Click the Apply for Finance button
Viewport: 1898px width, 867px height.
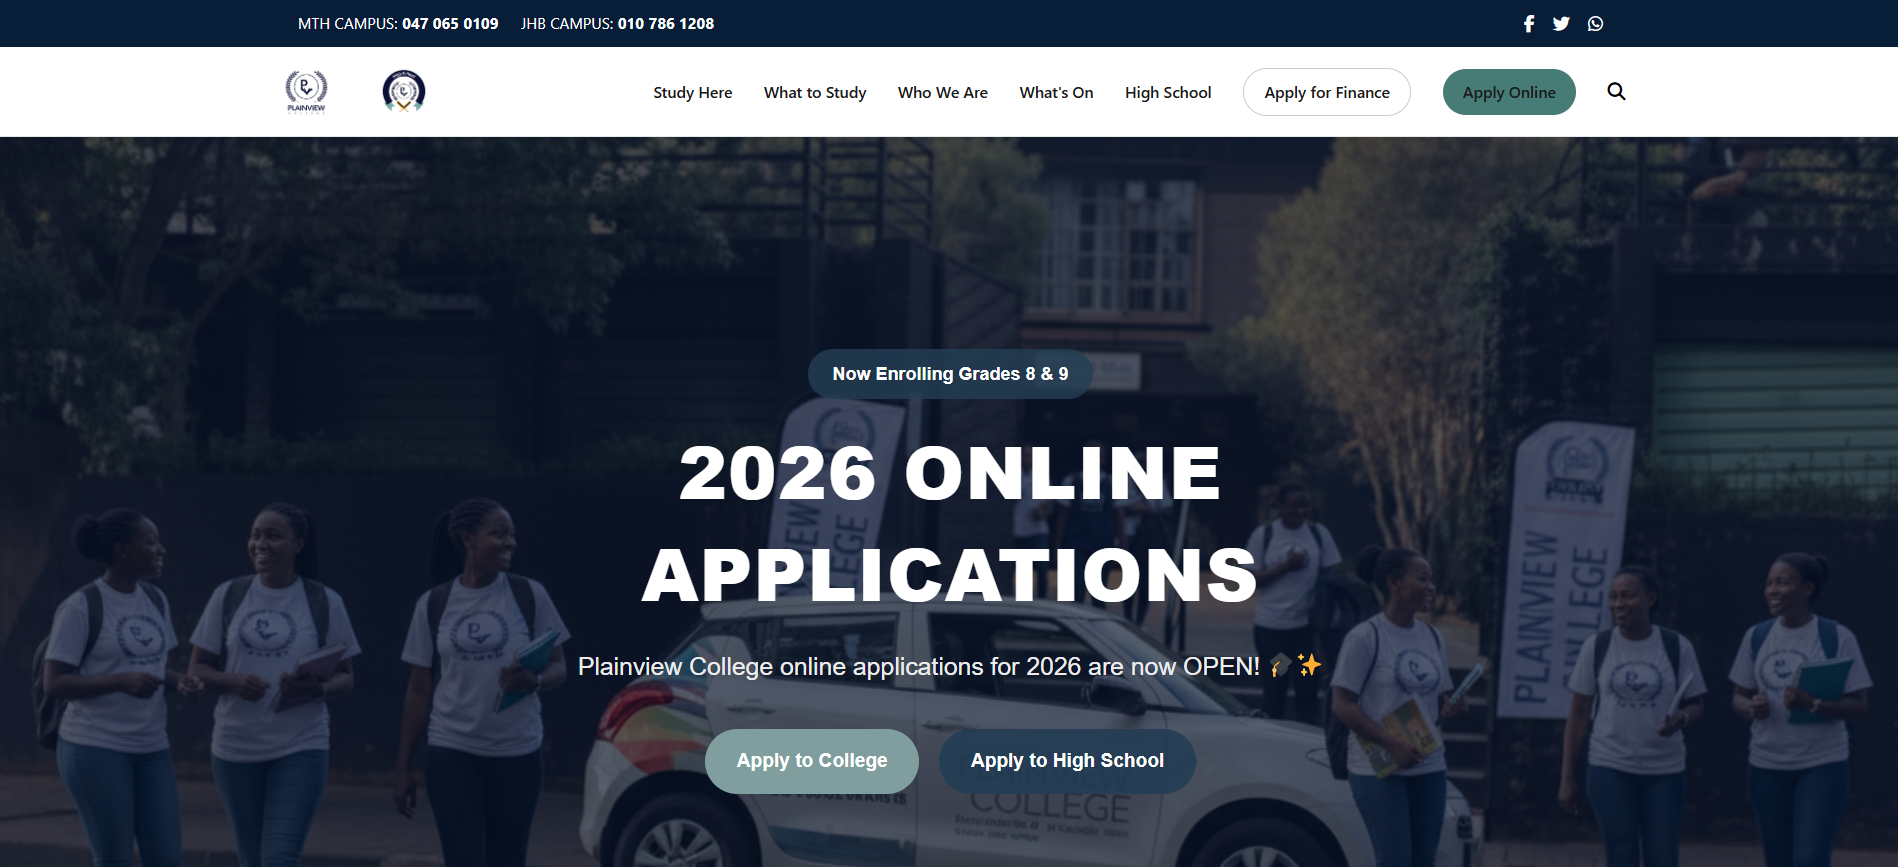(x=1327, y=92)
